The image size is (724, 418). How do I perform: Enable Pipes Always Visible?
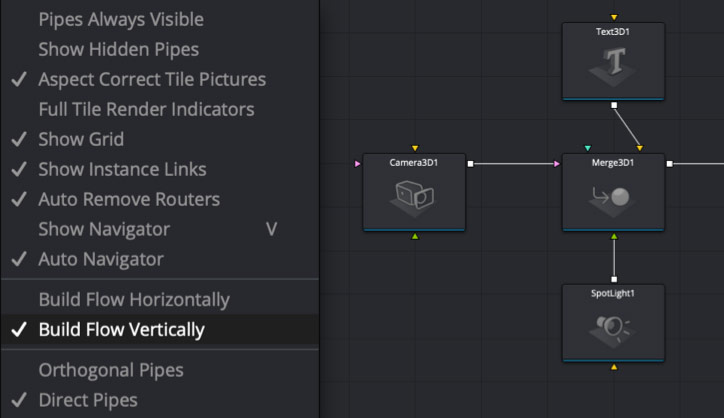click(120, 19)
